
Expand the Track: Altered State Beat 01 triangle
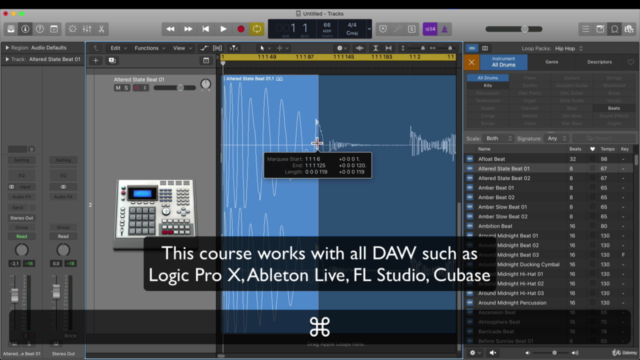tap(7, 59)
